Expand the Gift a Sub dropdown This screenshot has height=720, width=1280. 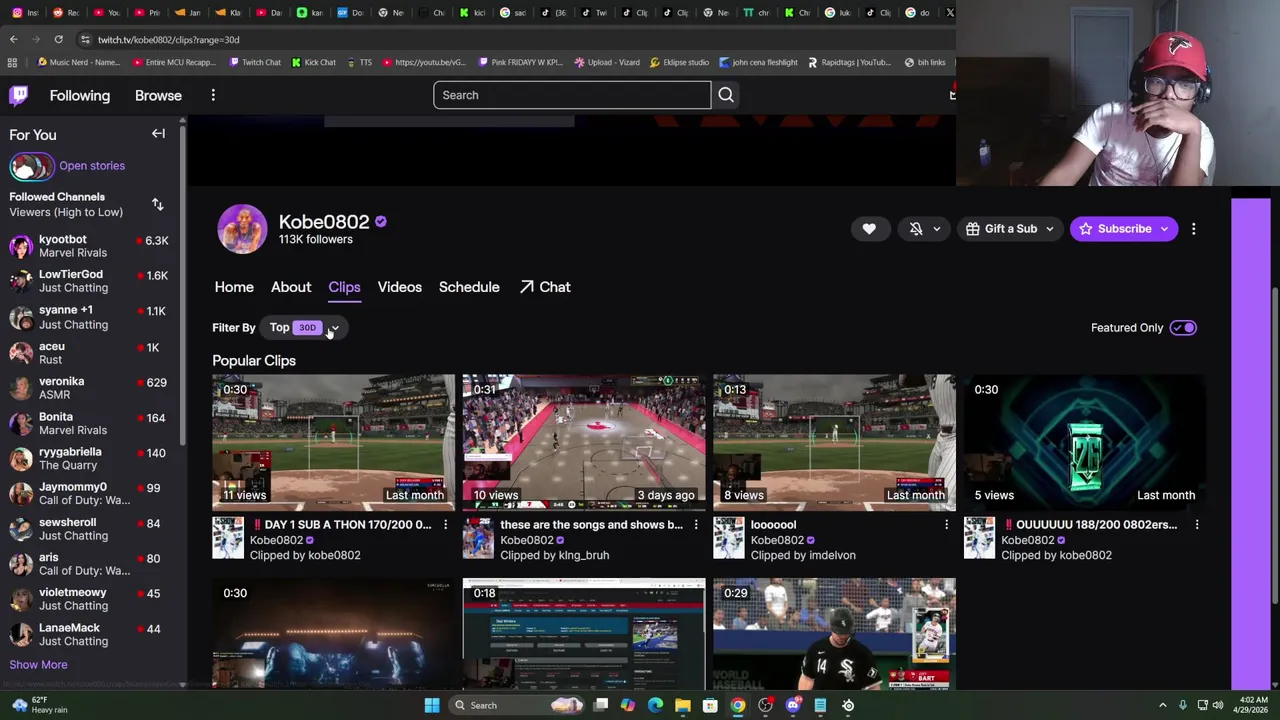tap(1049, 229)
